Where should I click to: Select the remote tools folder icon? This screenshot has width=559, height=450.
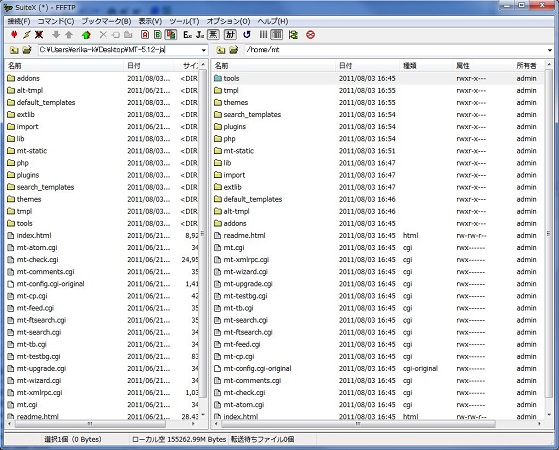218,78
